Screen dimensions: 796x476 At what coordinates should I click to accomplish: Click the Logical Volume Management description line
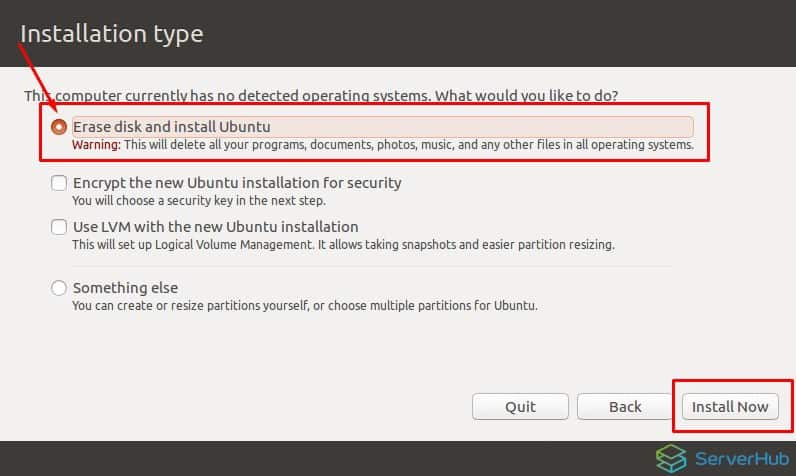click(343, 245)
